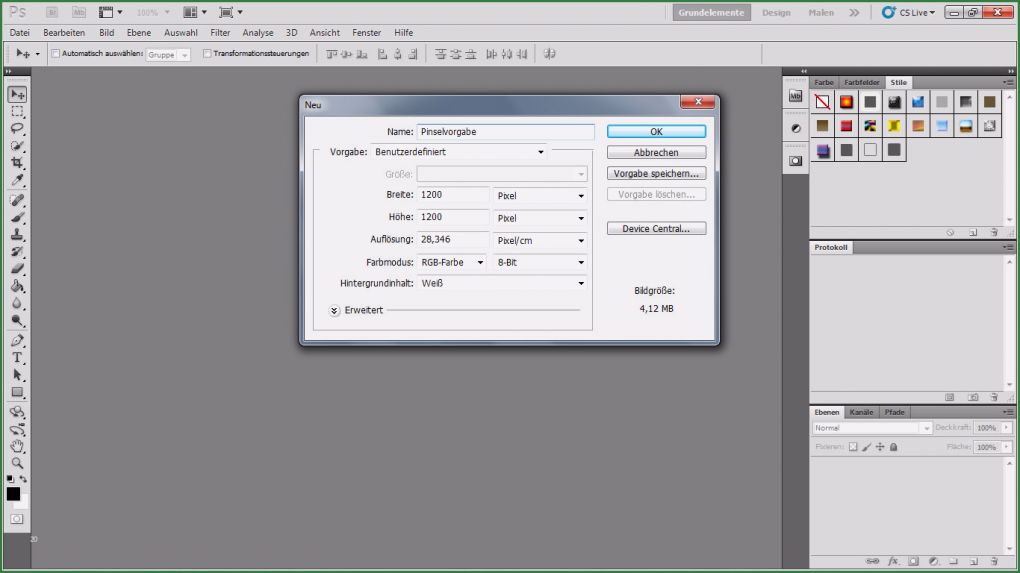1020x573 pixels.
Task: Open the 'Farbmodus' RGB-Farbe dropdown
Action: [x=451, y=263]
